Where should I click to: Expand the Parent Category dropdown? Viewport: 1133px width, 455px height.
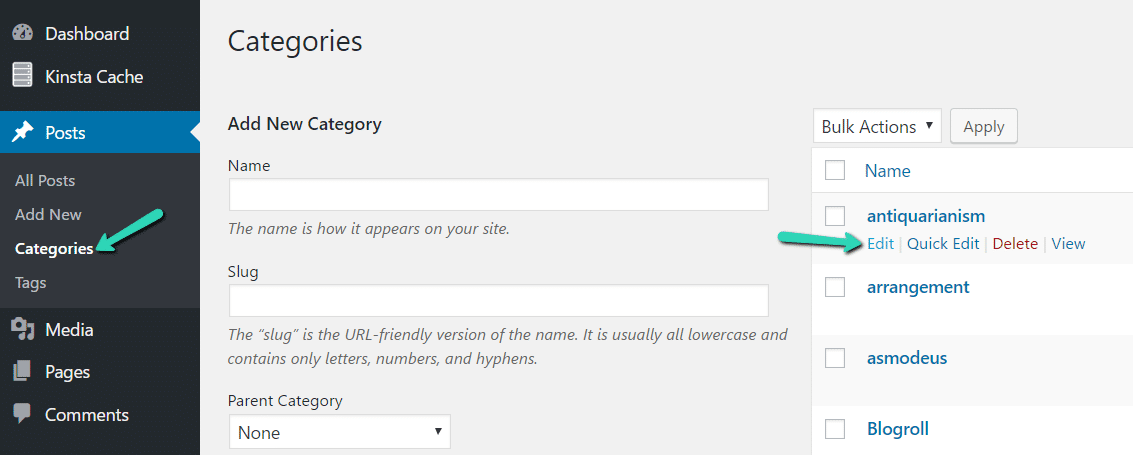tap(339, 433)
